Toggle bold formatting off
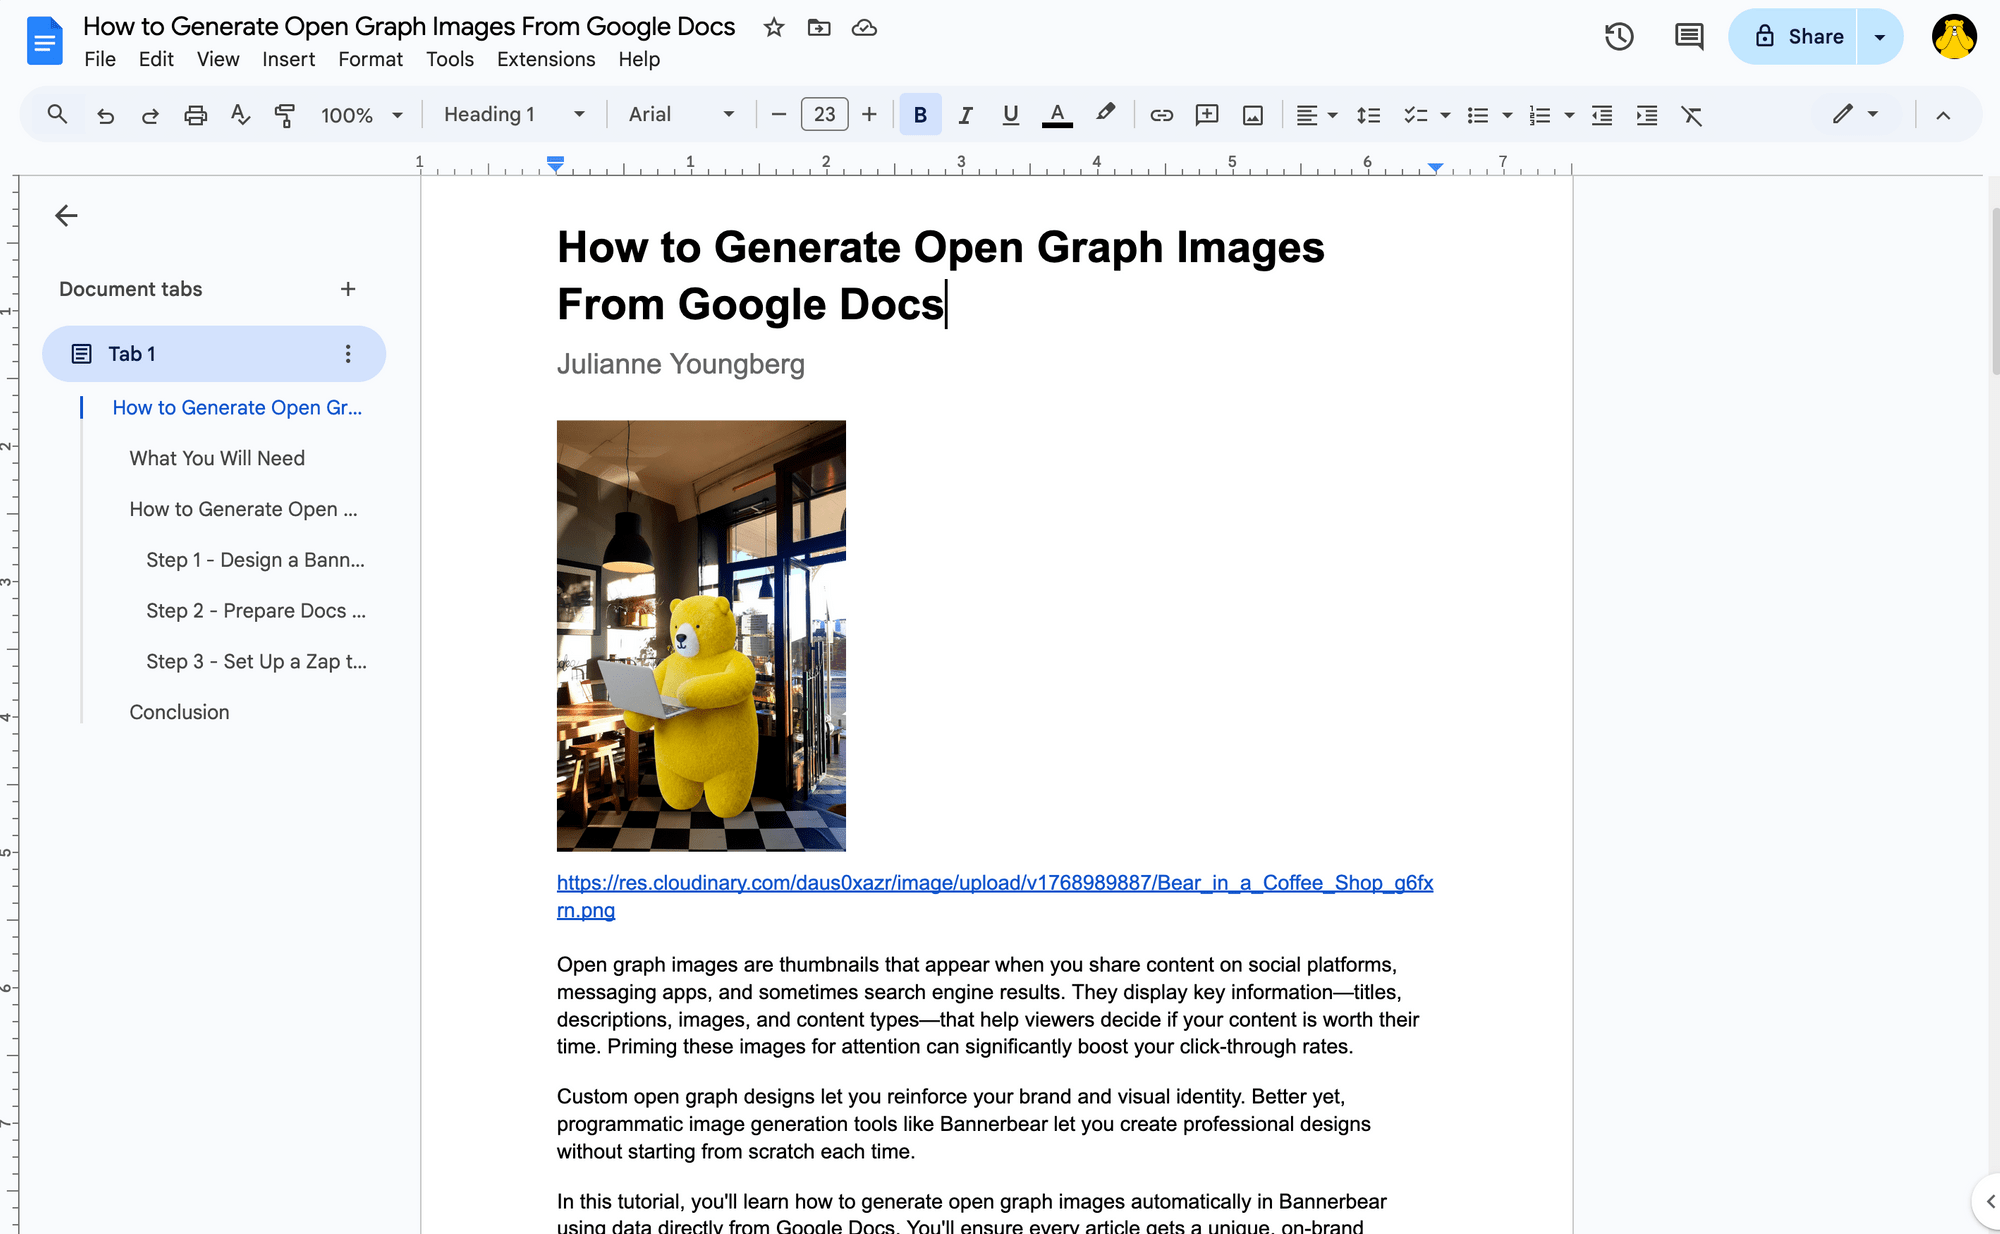The width and height of the screenshot is (2000, 1234). tap(920, 115)
